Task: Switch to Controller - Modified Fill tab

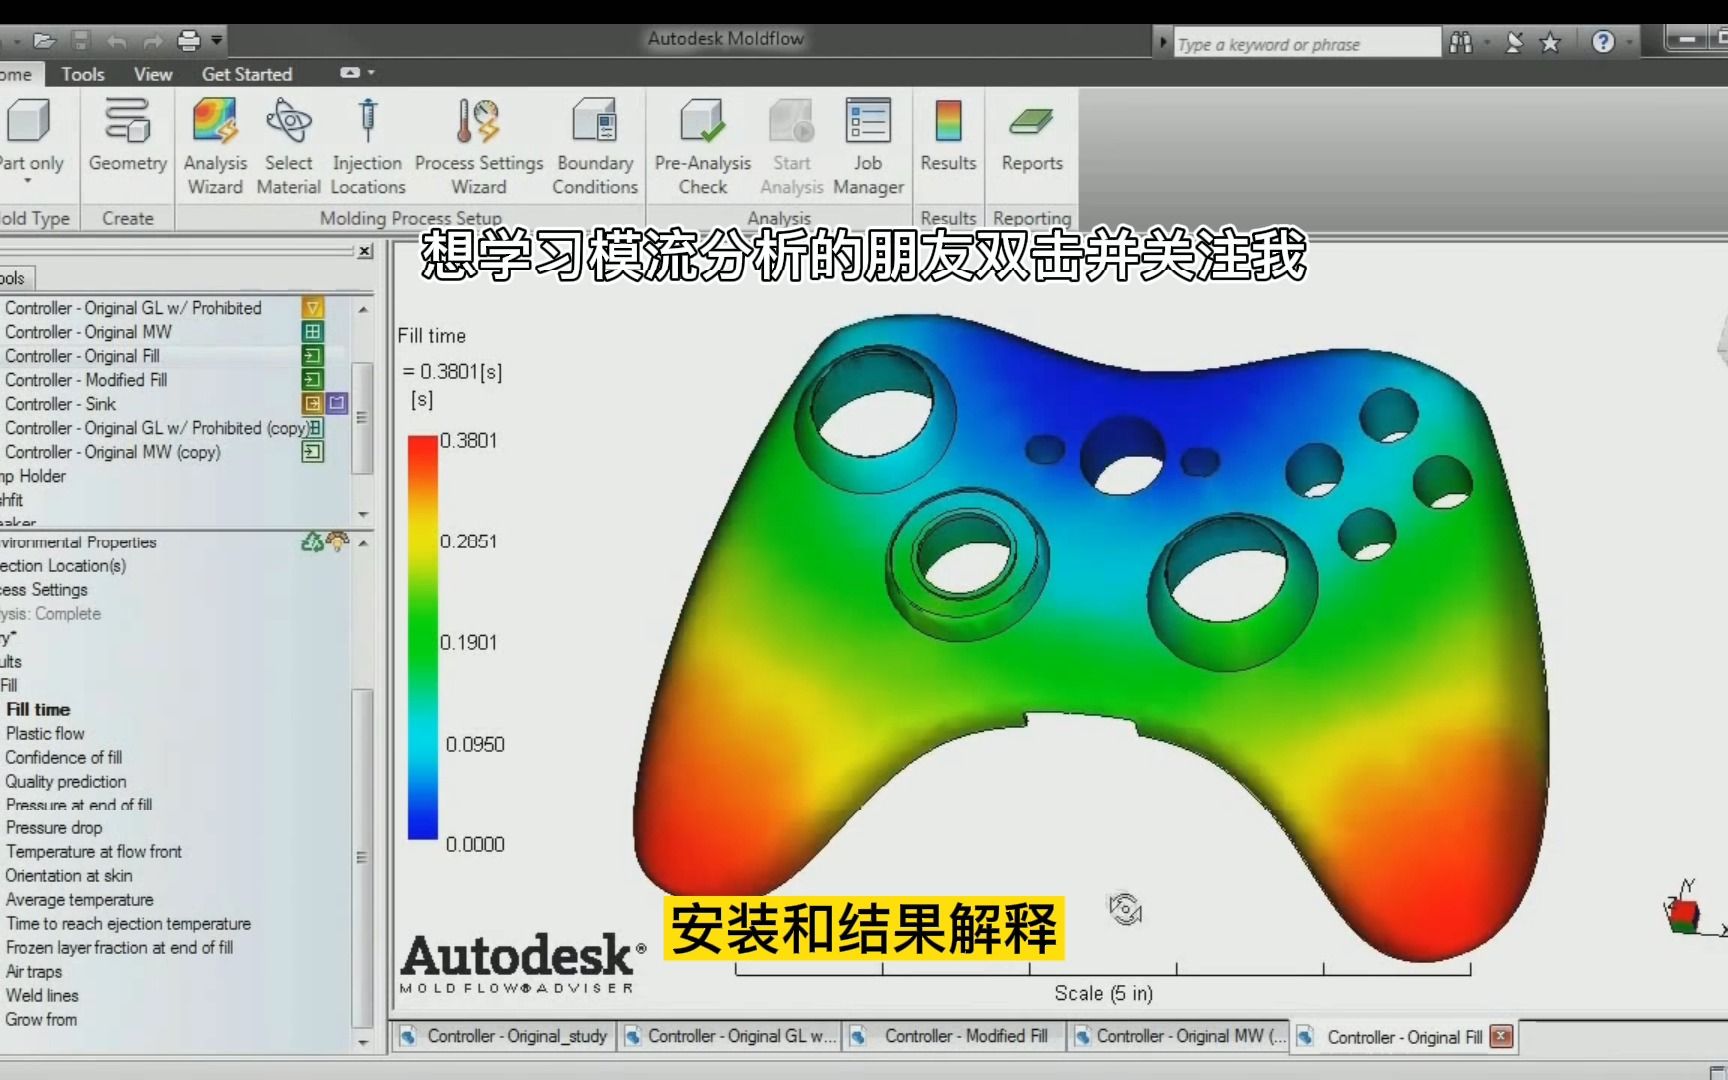Action: click(955, 1037)
